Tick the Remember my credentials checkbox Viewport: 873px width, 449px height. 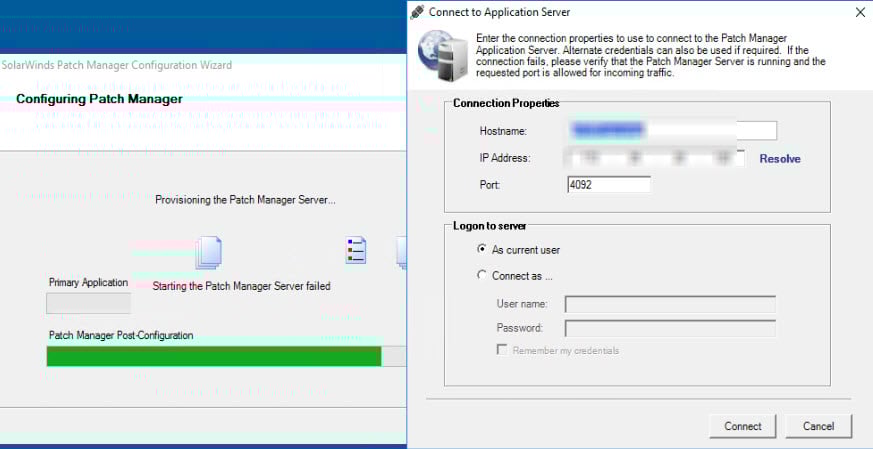[x=502, y=350]
